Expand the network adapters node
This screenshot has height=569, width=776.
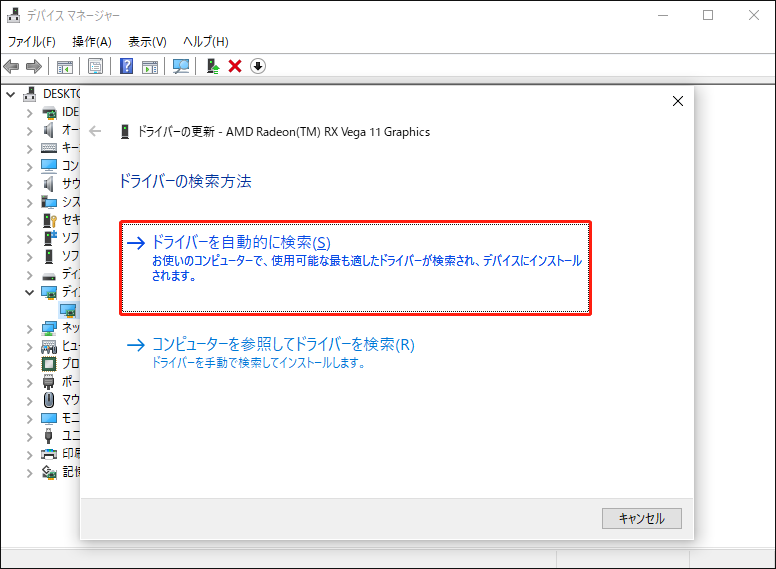30,329
